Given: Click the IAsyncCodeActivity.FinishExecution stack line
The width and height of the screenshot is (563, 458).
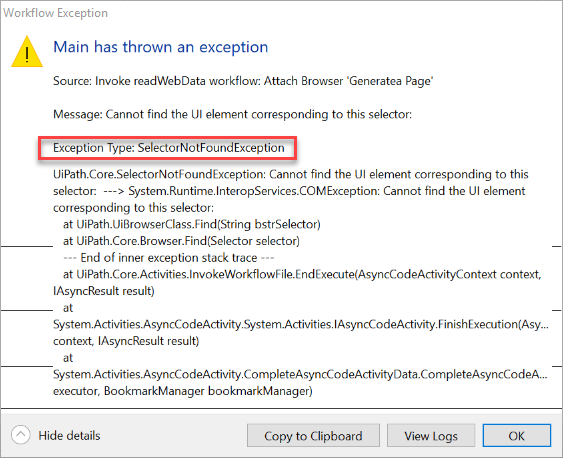Looking at the screenshot, I should 301,324.
